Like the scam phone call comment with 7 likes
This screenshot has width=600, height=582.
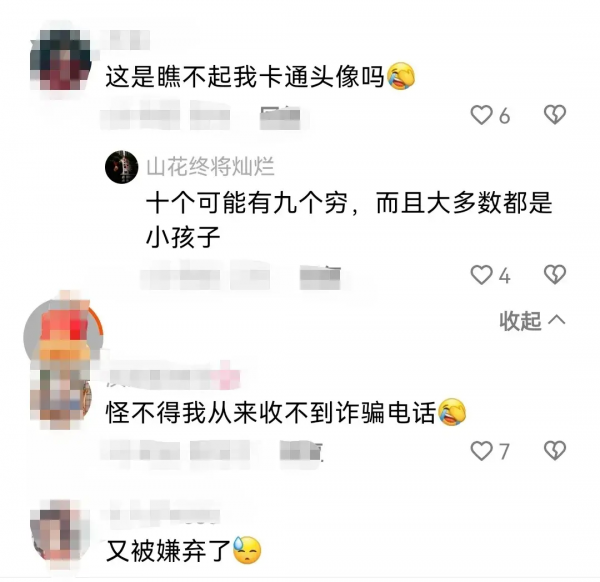pos(481,450)
